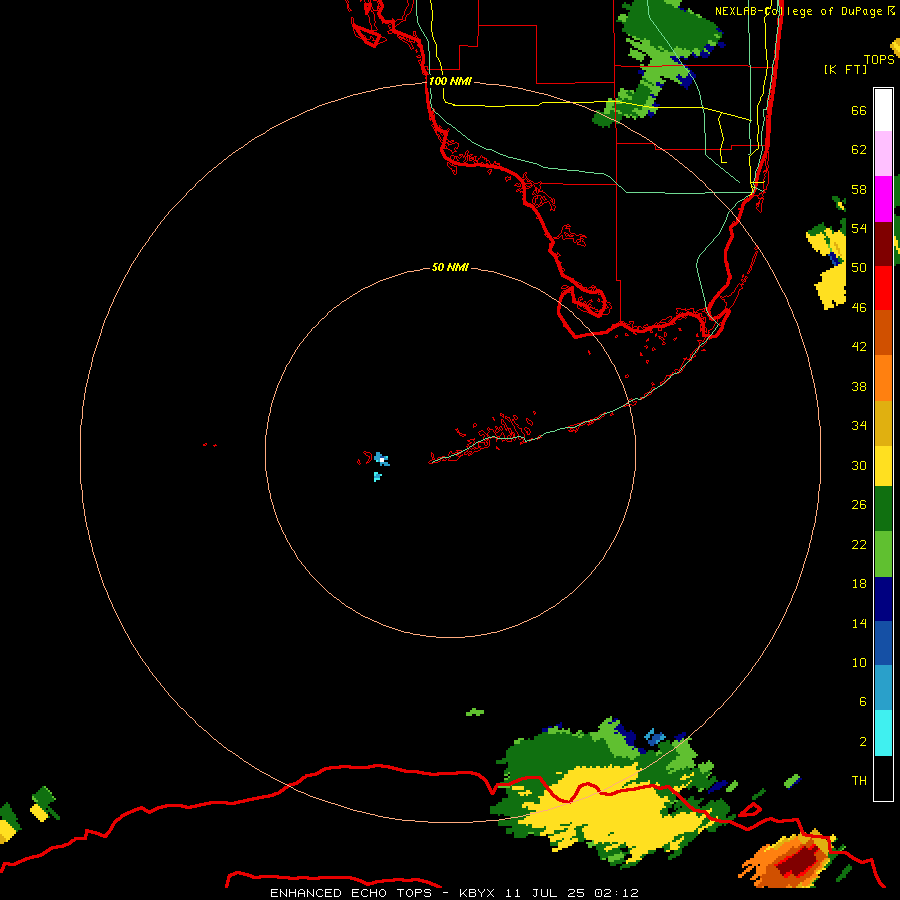Click the '26' legend value
The width and height of the screenshot is (900, 900).
pos(859,505)
